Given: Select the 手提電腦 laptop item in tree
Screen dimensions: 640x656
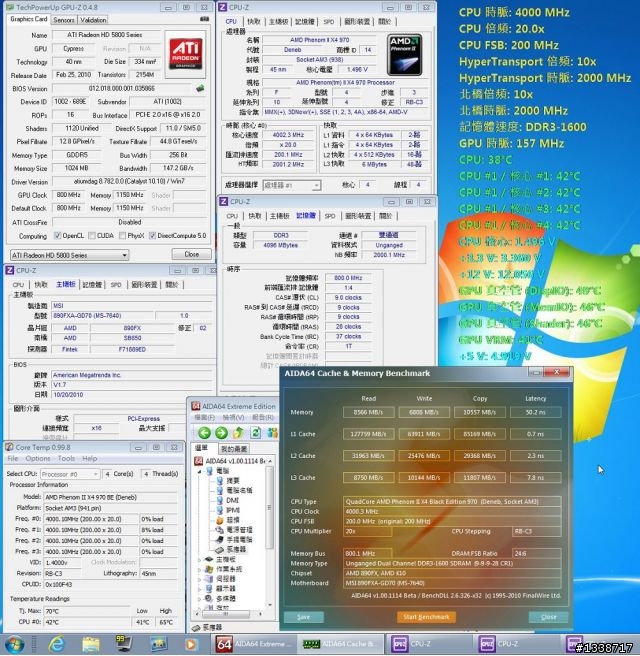Looking at the screenshot, I should [234, 539].
